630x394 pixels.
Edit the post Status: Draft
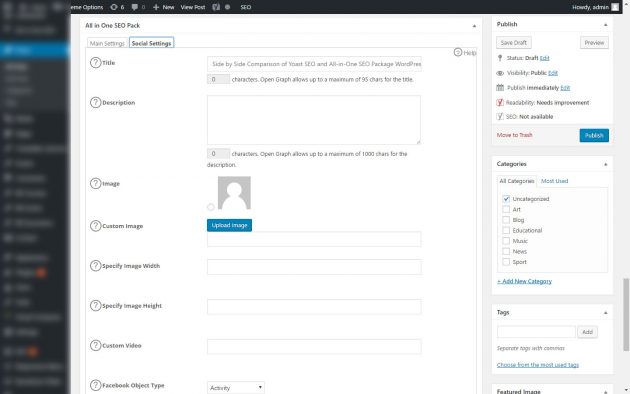click(544, 58)
